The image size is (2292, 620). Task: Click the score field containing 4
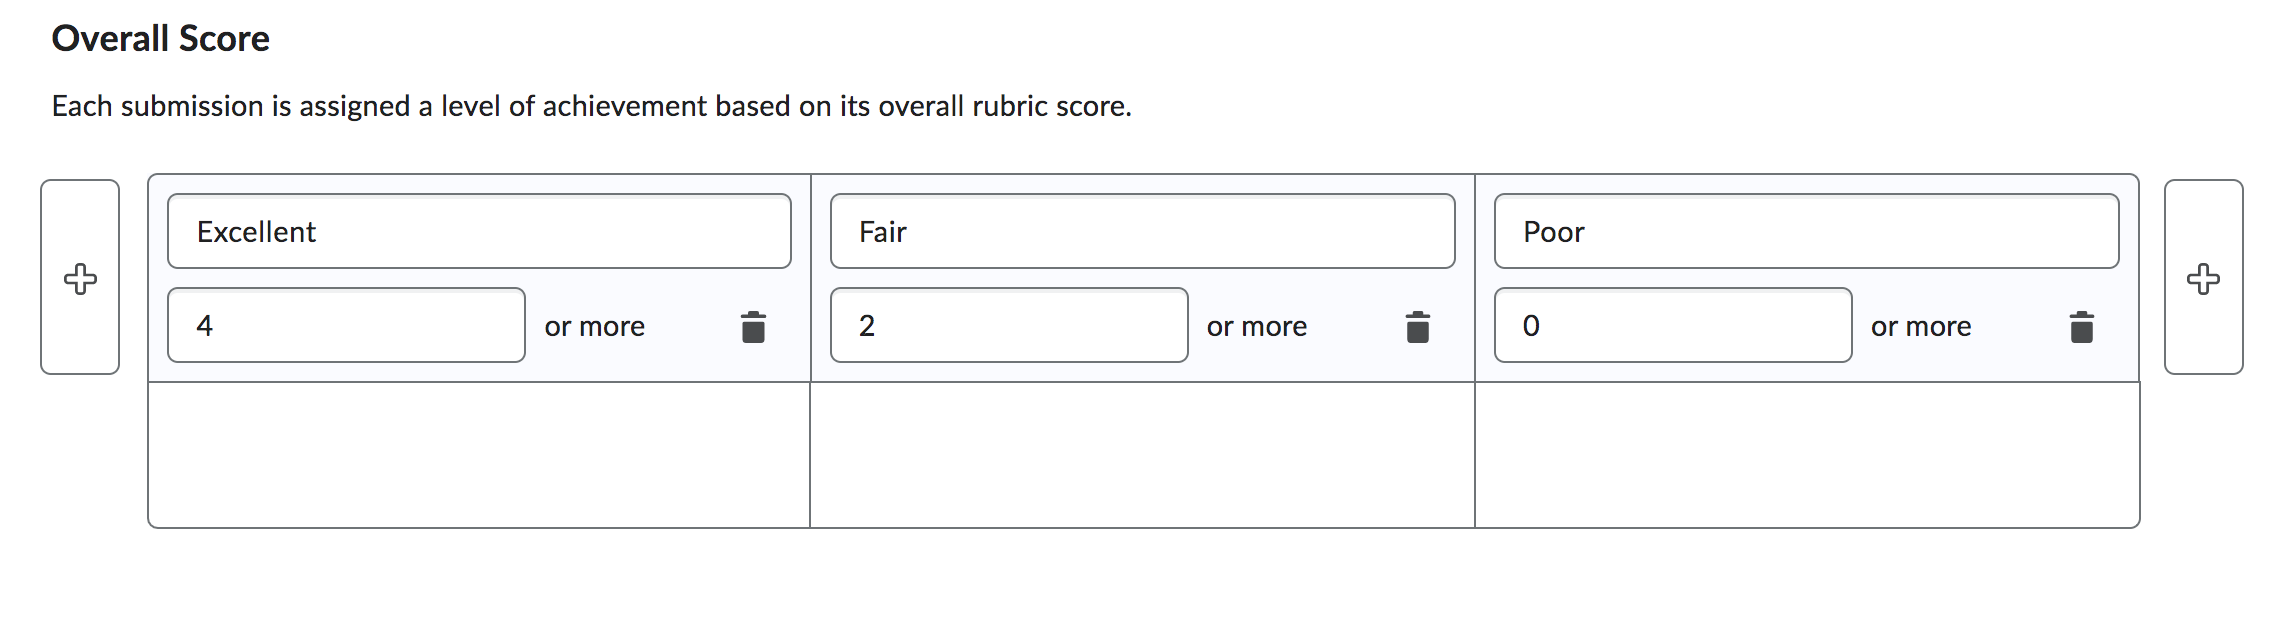(347, 326)
